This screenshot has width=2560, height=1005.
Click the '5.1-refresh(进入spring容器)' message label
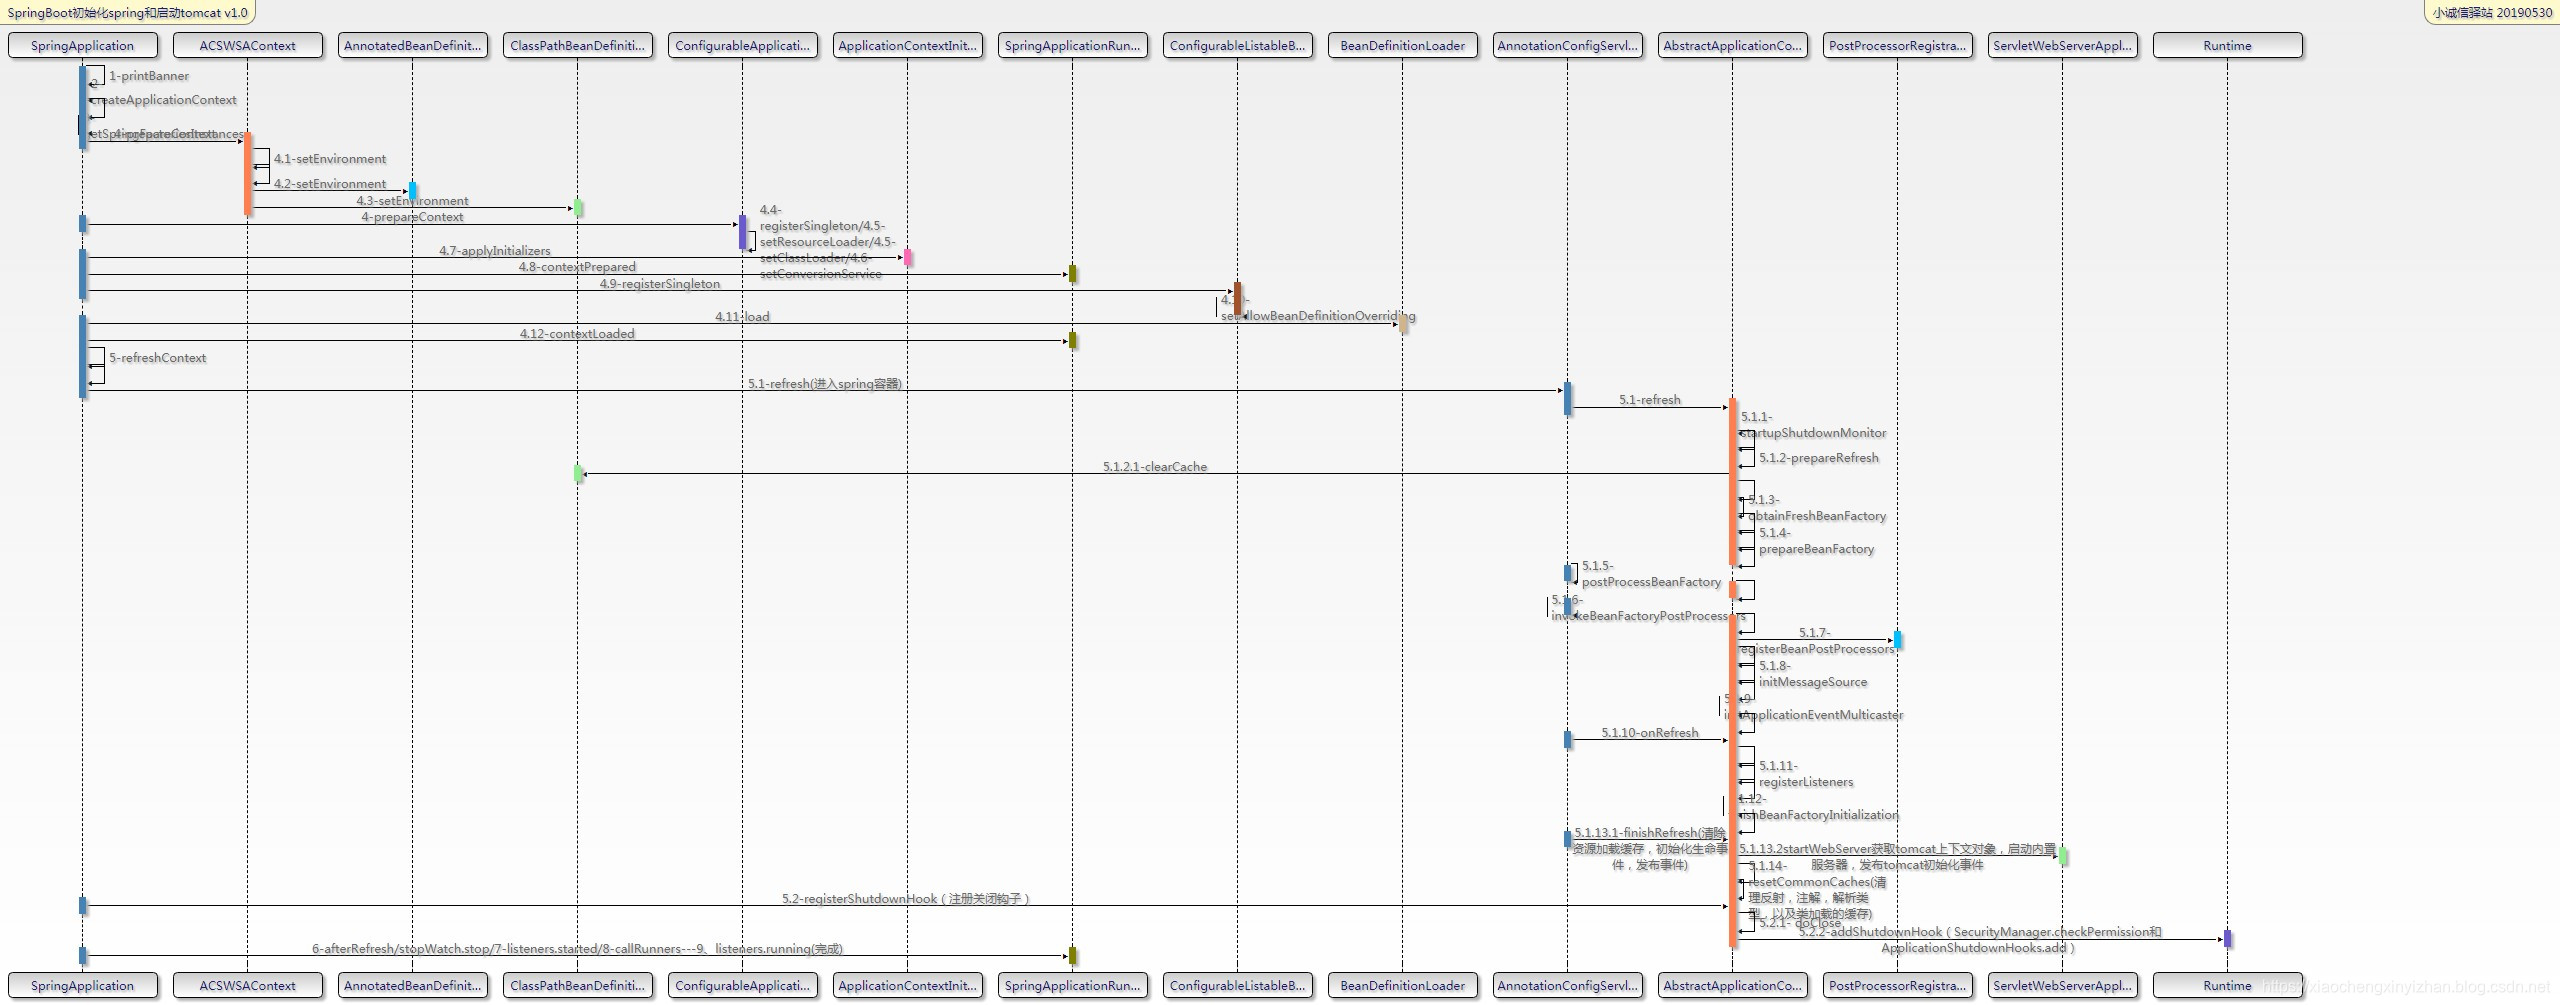pos(825,384)
